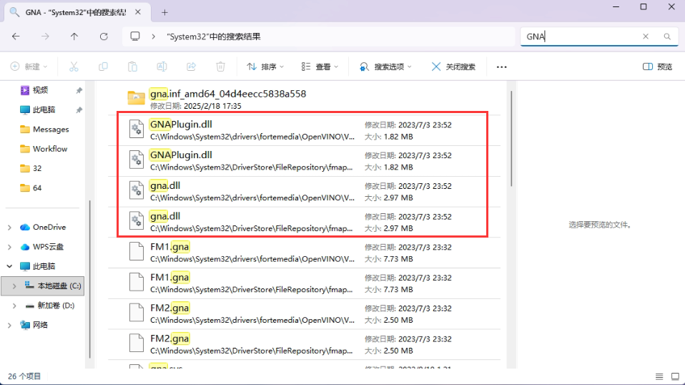Refresh the search results
The height and width of the screenshot is (385, 685).
(104, 37)
